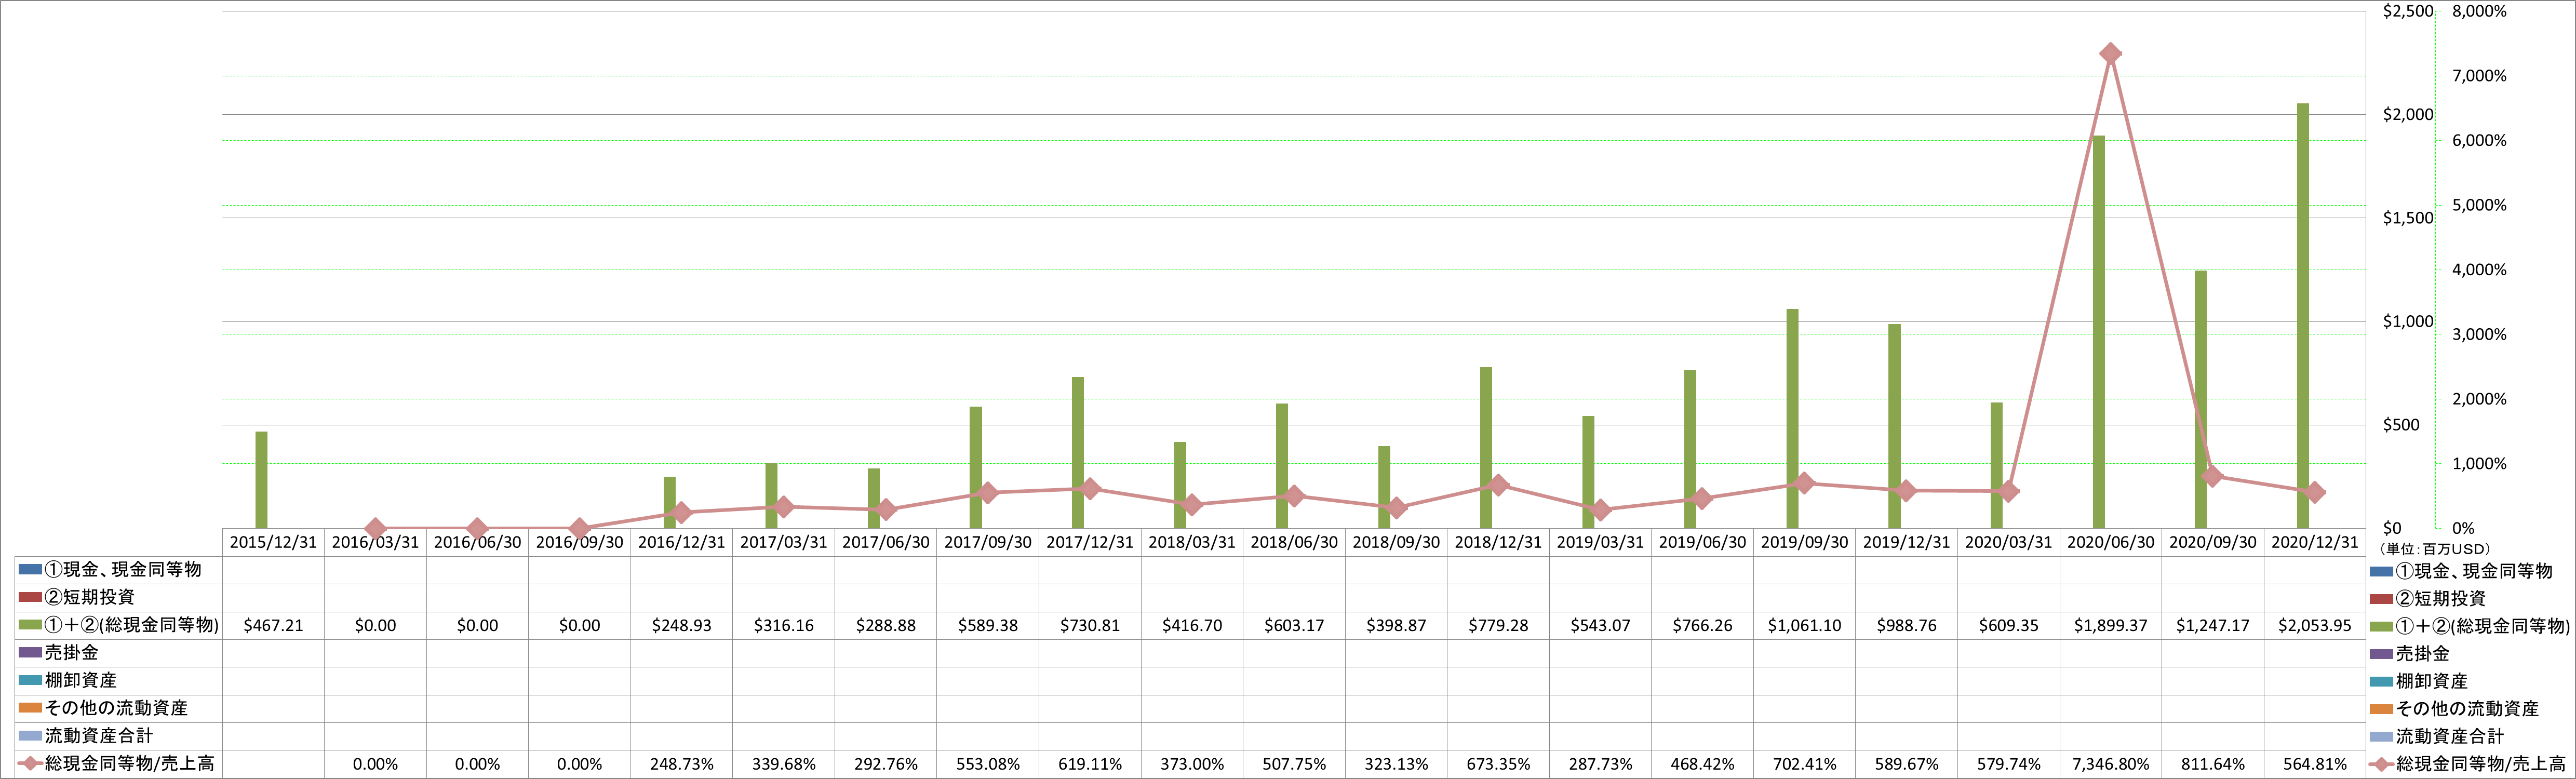The width and height of the screenshot is (2576, 779).
Task: Click the line marker at 2018/12/31
Action: click(x=1498, y=485)
